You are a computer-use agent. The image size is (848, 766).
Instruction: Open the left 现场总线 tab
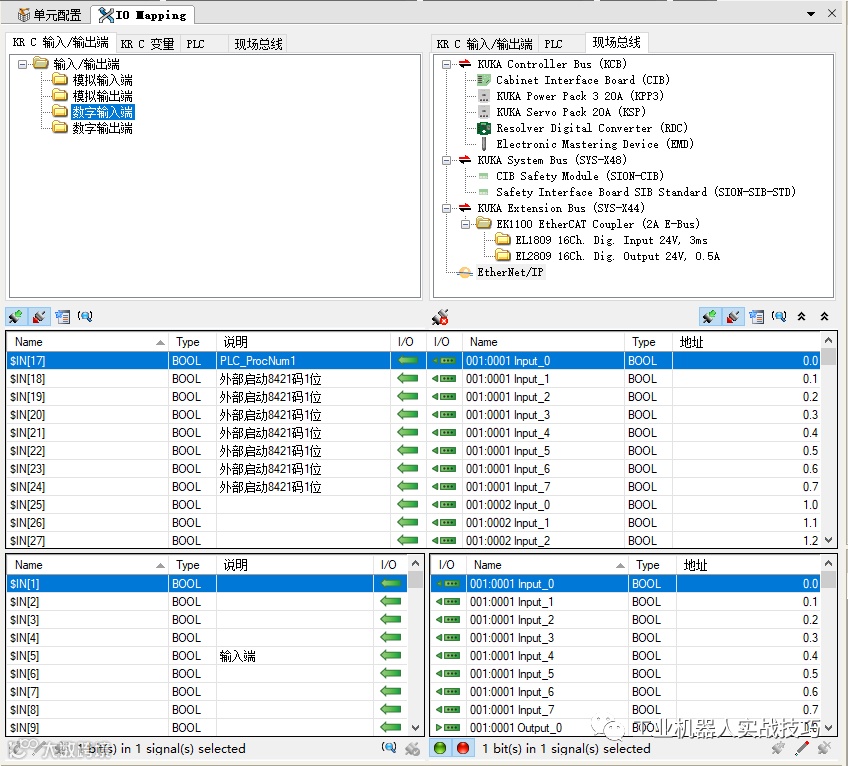pos(259,44)
